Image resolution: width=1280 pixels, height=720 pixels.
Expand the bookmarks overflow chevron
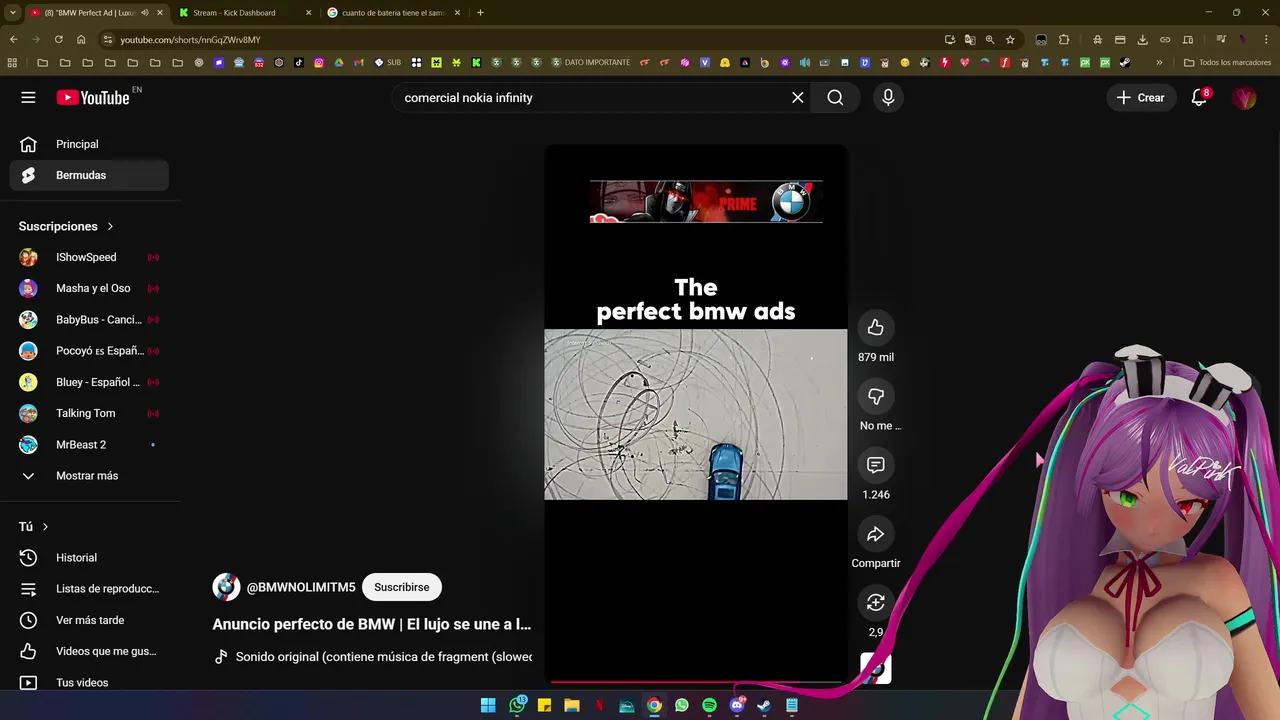(x=1159, y=62)
